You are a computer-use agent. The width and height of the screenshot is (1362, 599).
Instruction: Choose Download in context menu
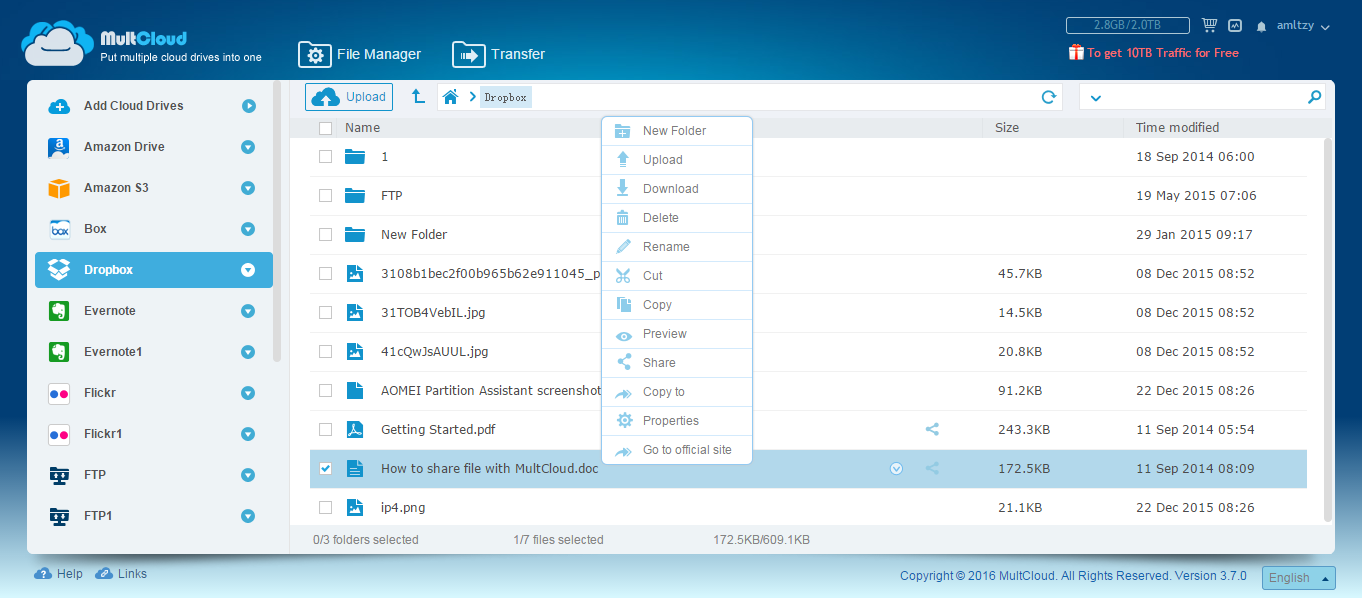pyautogui.click(x=677, y=189)
